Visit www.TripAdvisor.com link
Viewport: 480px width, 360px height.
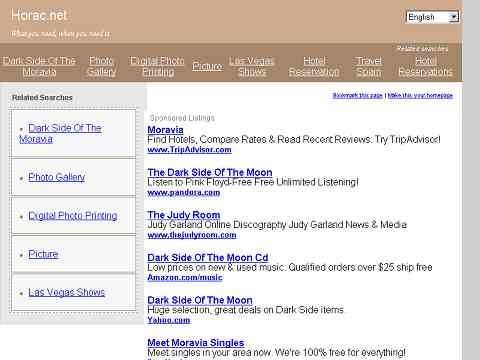[x=189, y=150]
